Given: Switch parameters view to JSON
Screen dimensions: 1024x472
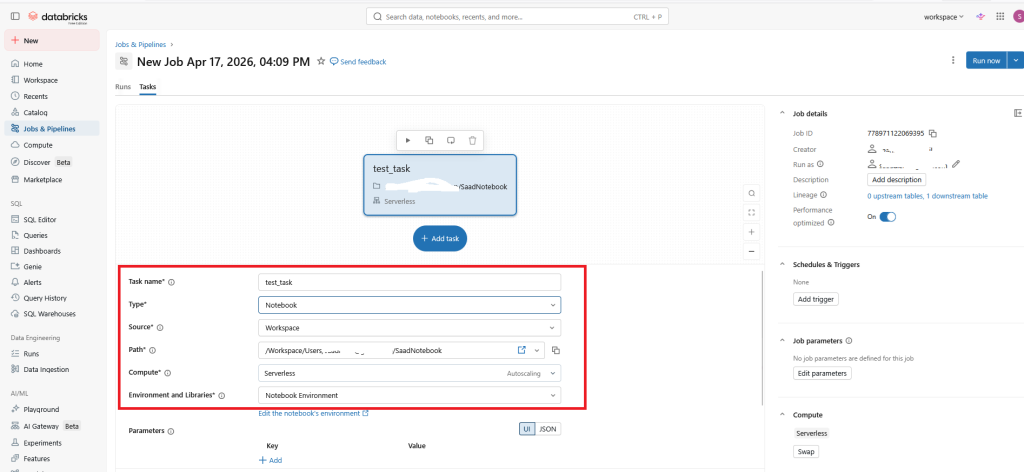Looking at the screenshot, I should point(547,428).
